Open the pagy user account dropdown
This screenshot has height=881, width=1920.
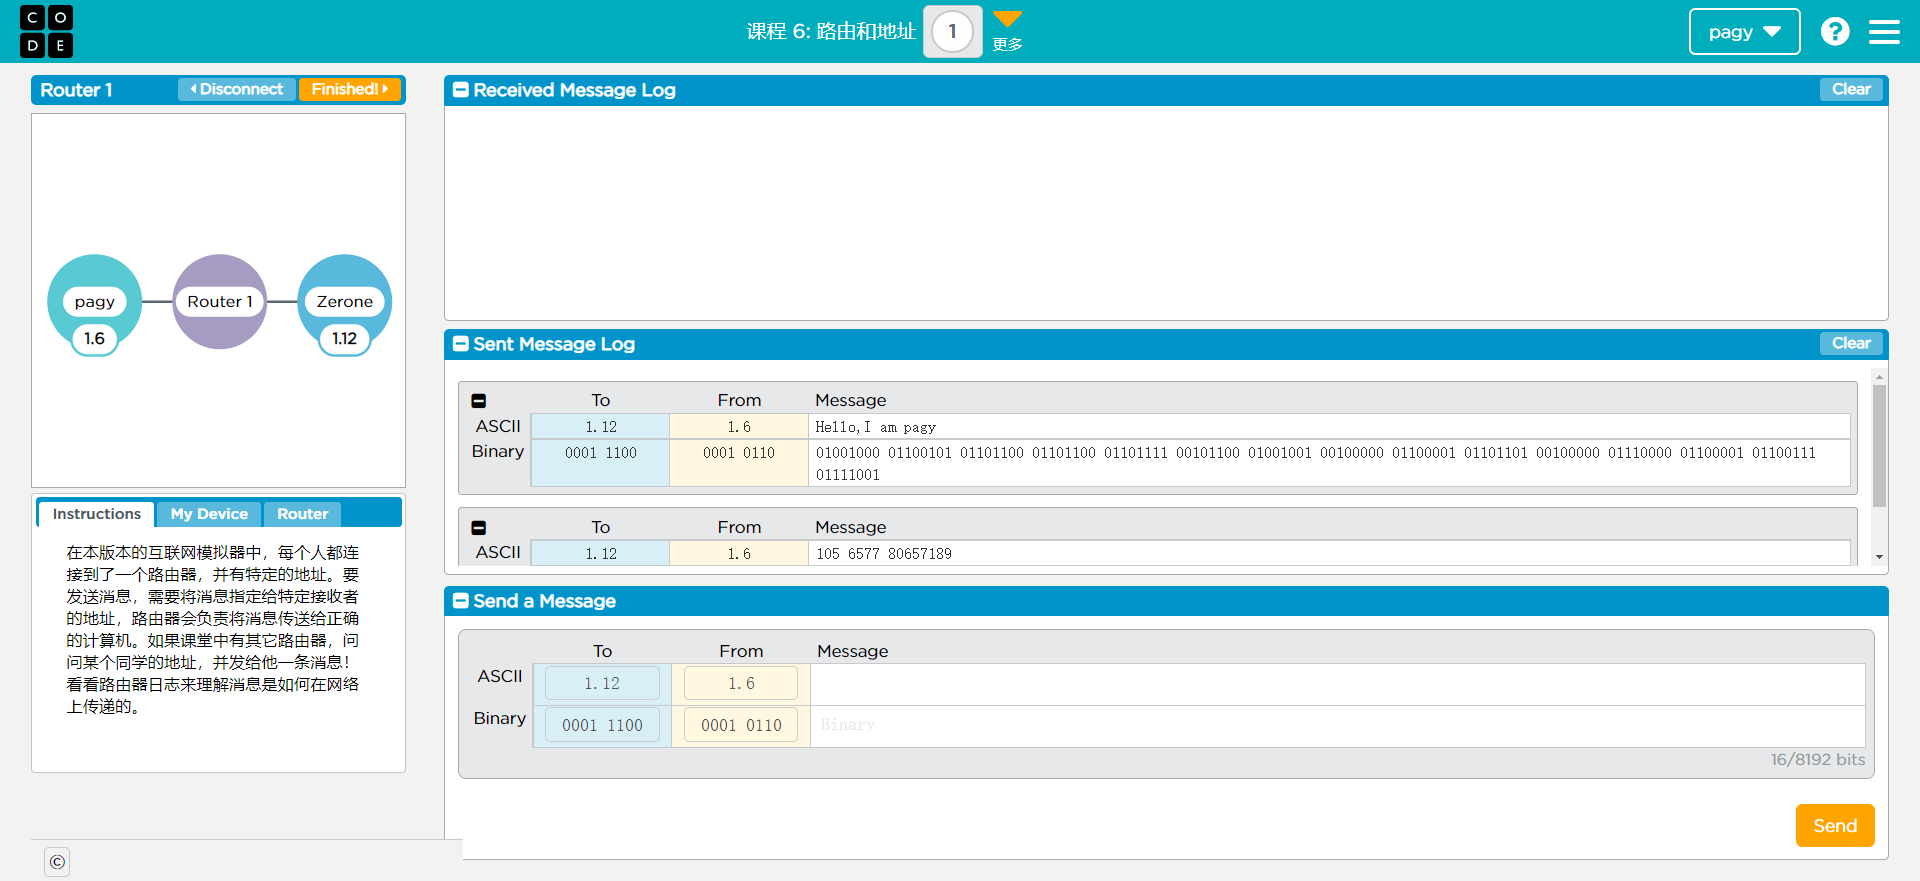[x=1744, y=32]
